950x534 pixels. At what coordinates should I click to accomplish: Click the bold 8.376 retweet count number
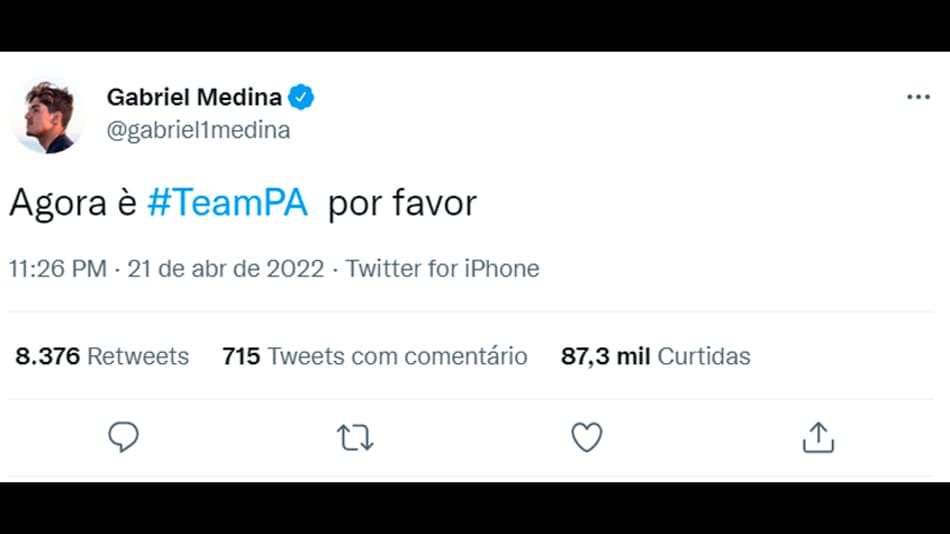pyautogui.click(x=47, y=356)
